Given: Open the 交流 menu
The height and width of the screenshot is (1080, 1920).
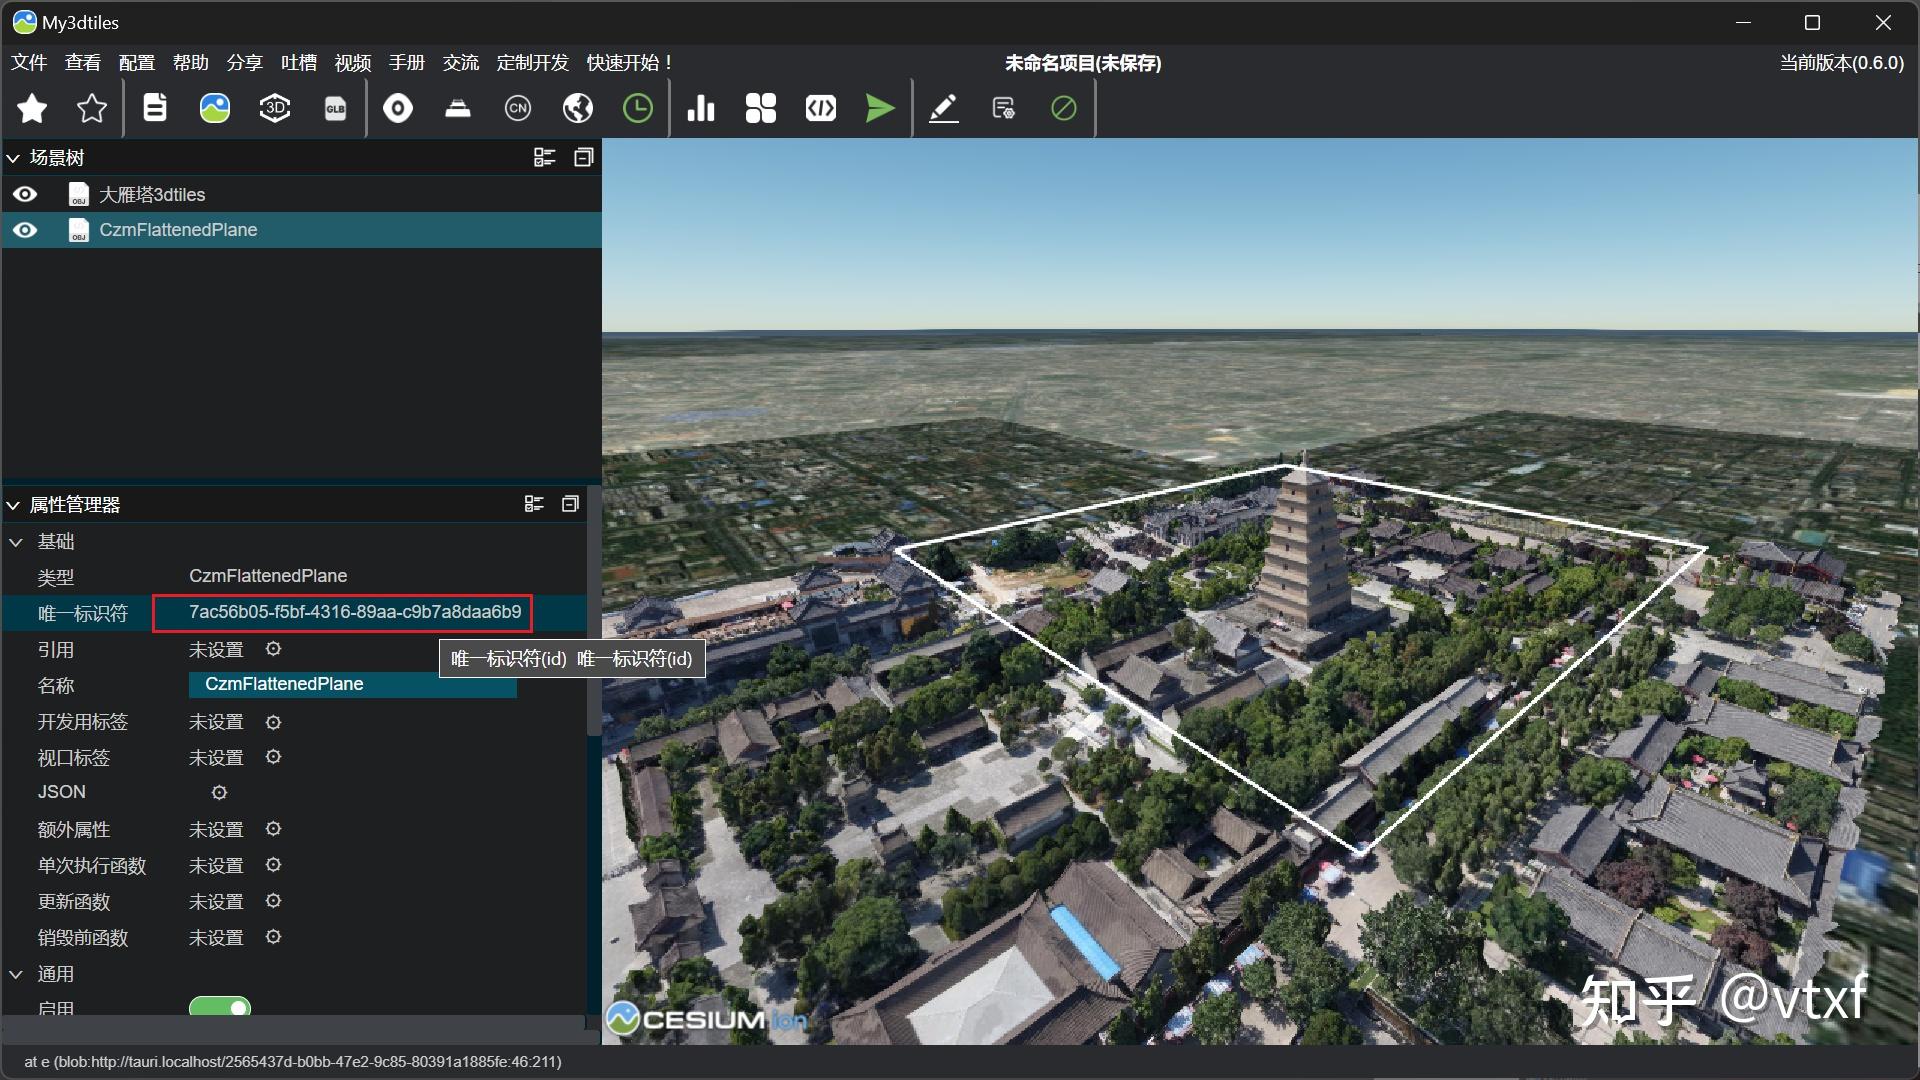Looking at the screenshot, I should click(461, 63).
